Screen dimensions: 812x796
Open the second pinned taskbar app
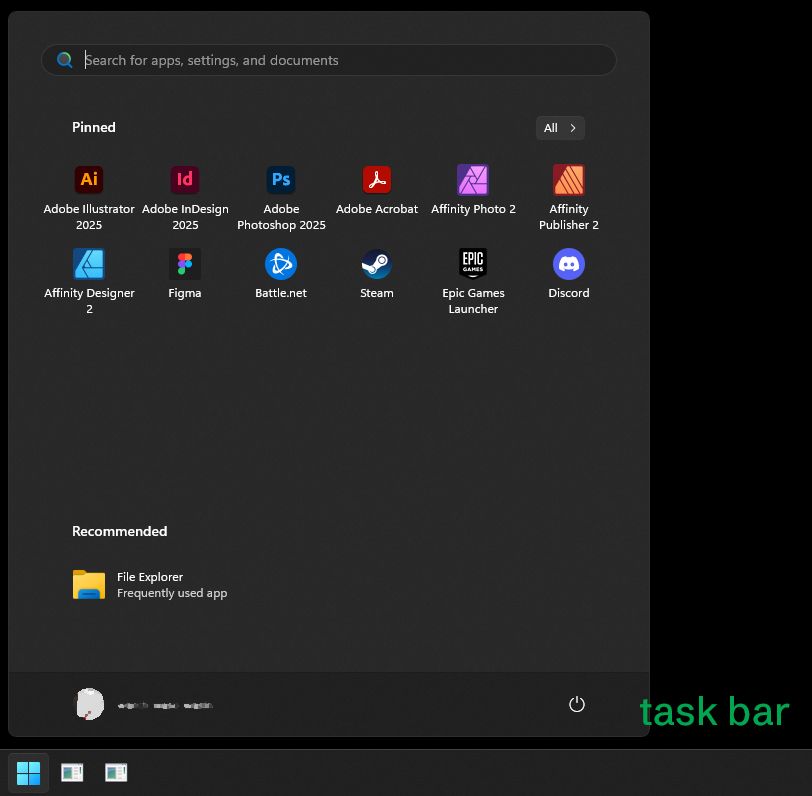[x=116, y=773]
